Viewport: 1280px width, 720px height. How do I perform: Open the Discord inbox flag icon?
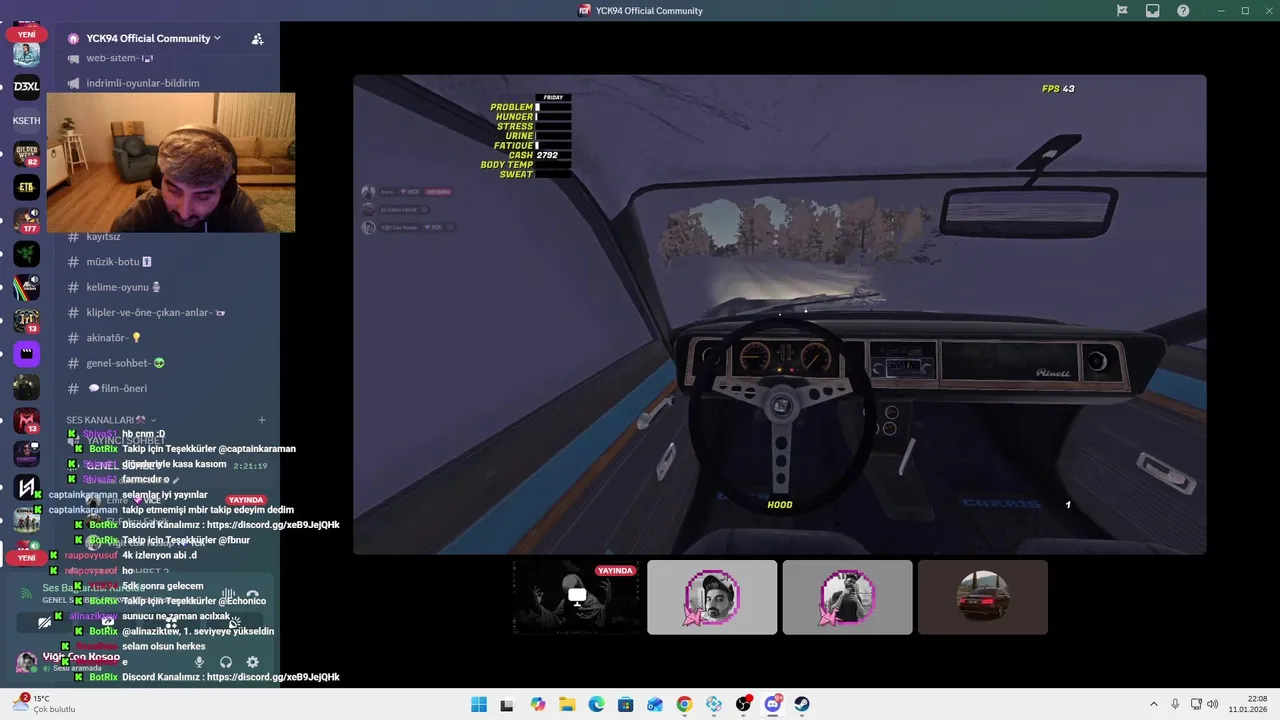(1122, 11)
